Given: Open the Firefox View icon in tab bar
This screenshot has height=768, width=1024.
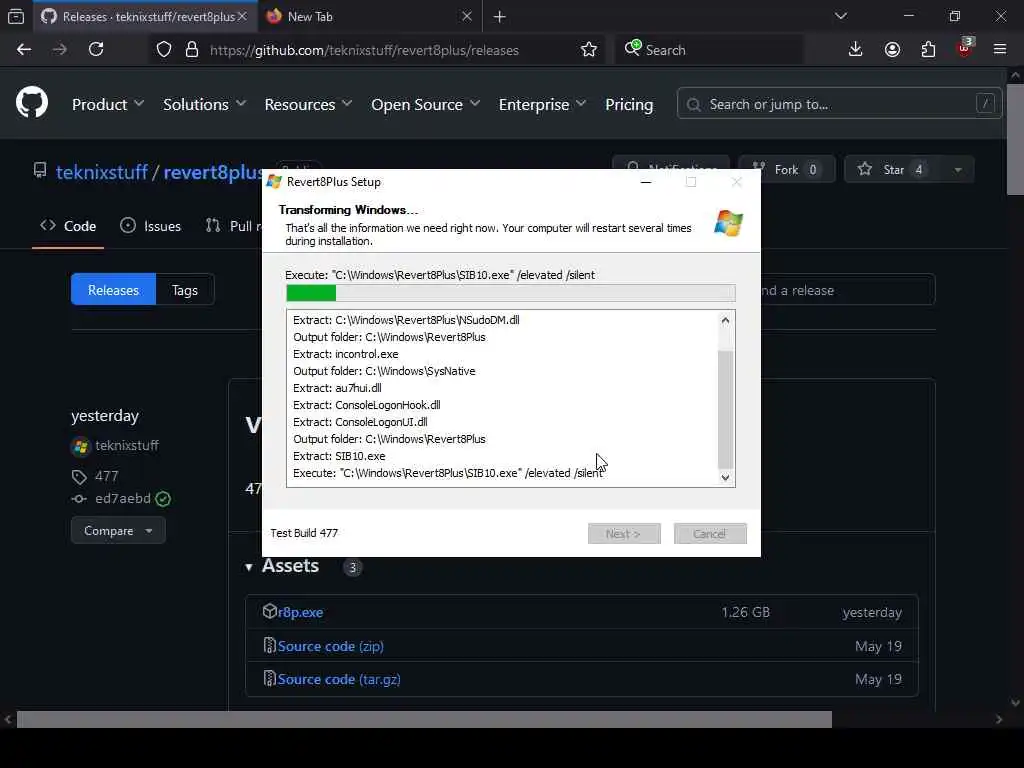Looking at the screenshot, I should coord(16,16).
